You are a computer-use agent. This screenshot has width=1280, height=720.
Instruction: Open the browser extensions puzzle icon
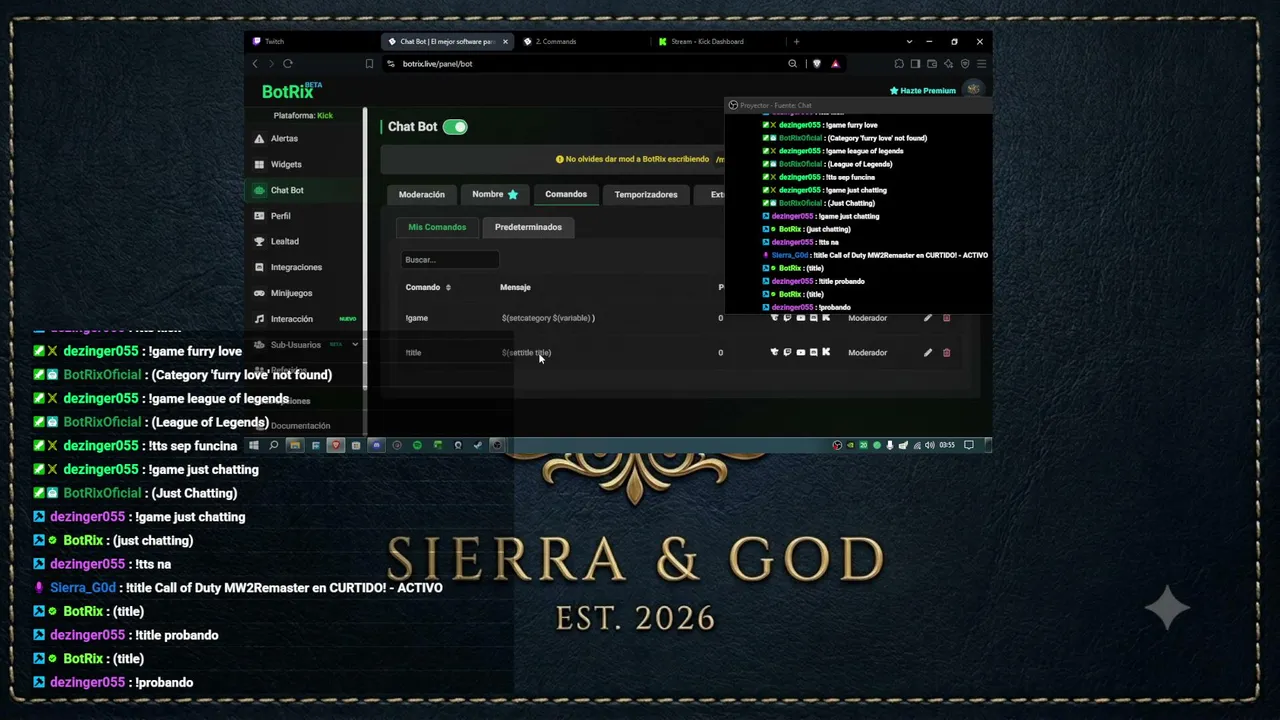(x=899, y=64)
